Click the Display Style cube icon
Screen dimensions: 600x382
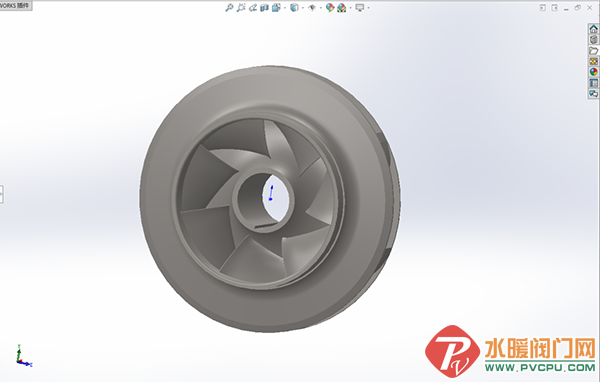tap(294, 8)
